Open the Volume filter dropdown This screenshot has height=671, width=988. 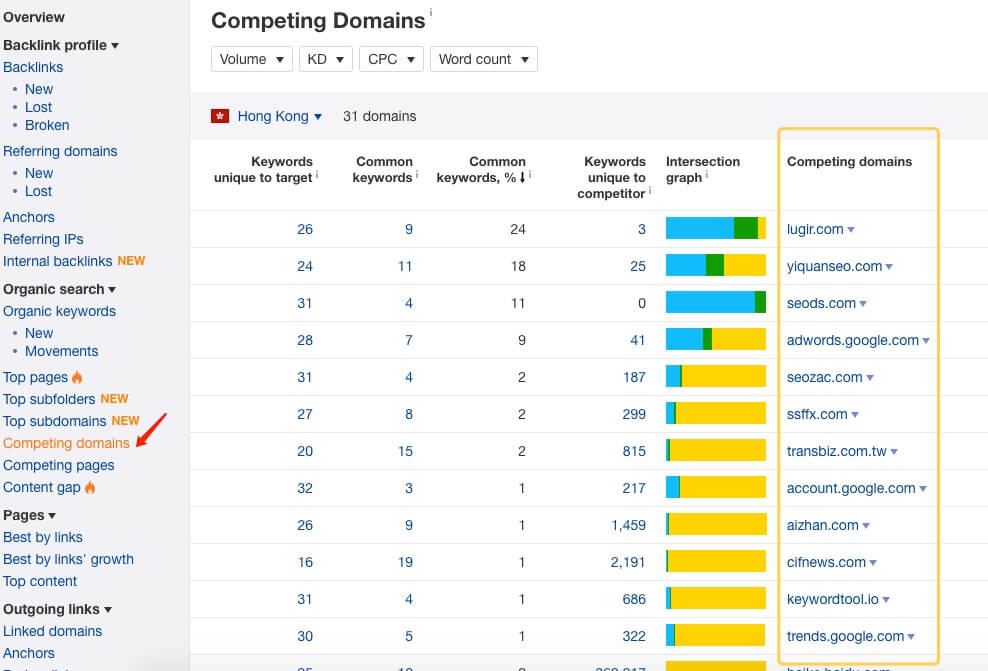[251, 59]
